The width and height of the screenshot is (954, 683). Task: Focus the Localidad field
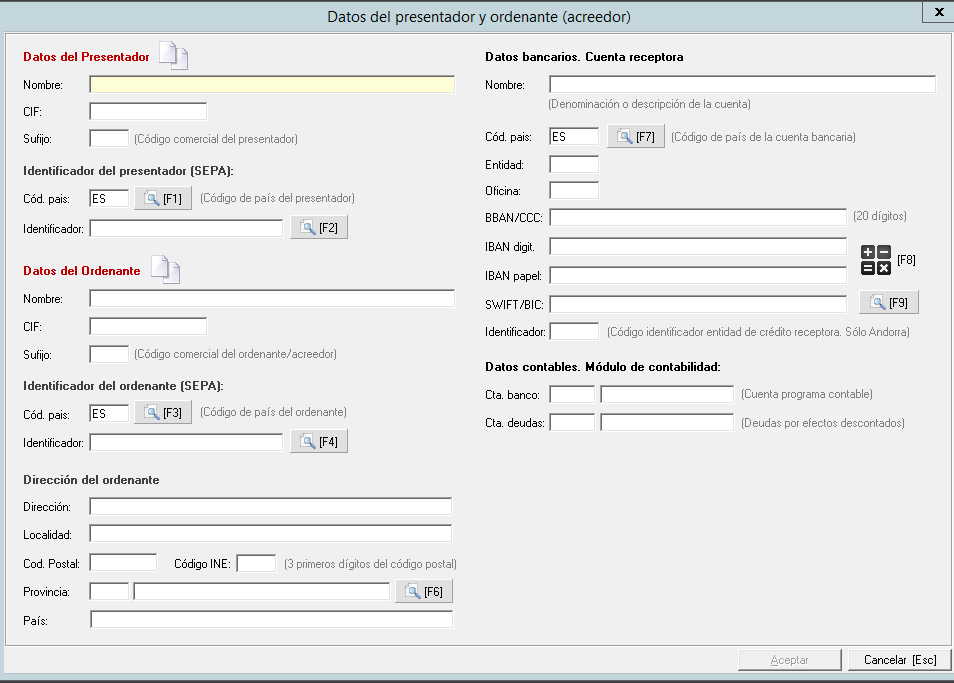click(270, 534)
